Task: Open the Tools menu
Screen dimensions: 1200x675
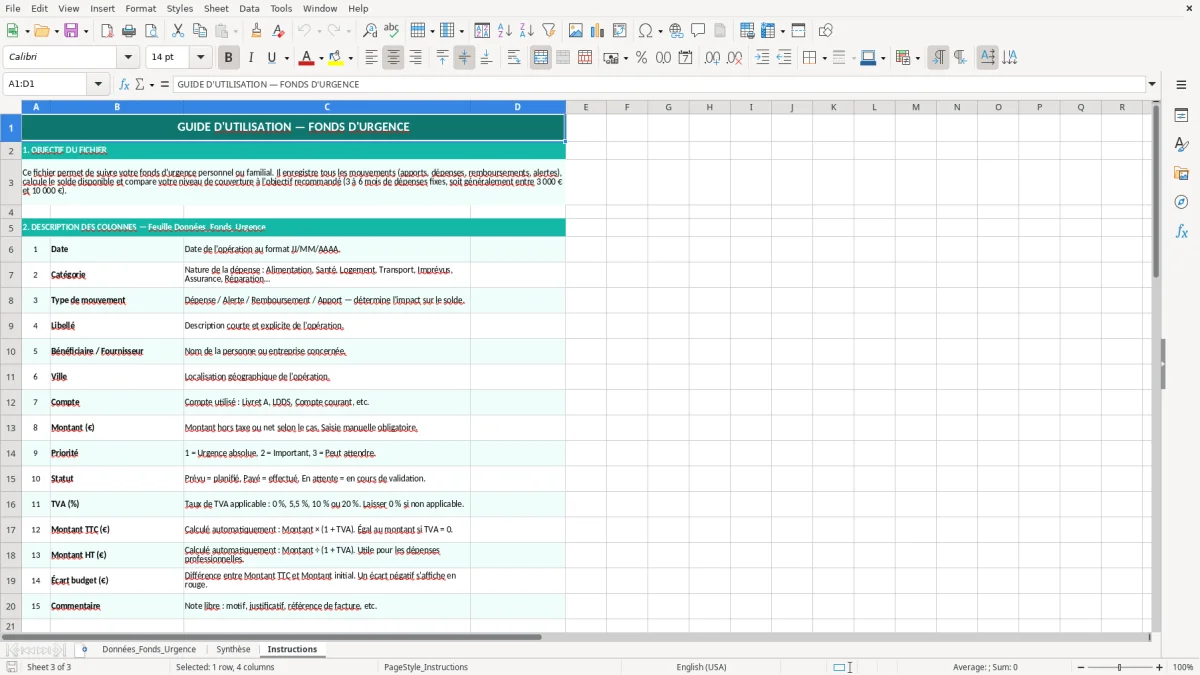Action: tap(281, 8)
